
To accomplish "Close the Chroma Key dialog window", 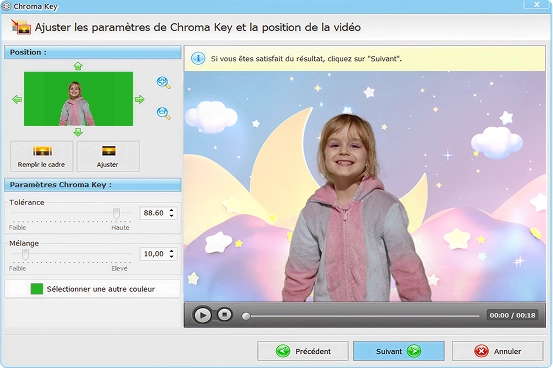I will click(536, 4).
